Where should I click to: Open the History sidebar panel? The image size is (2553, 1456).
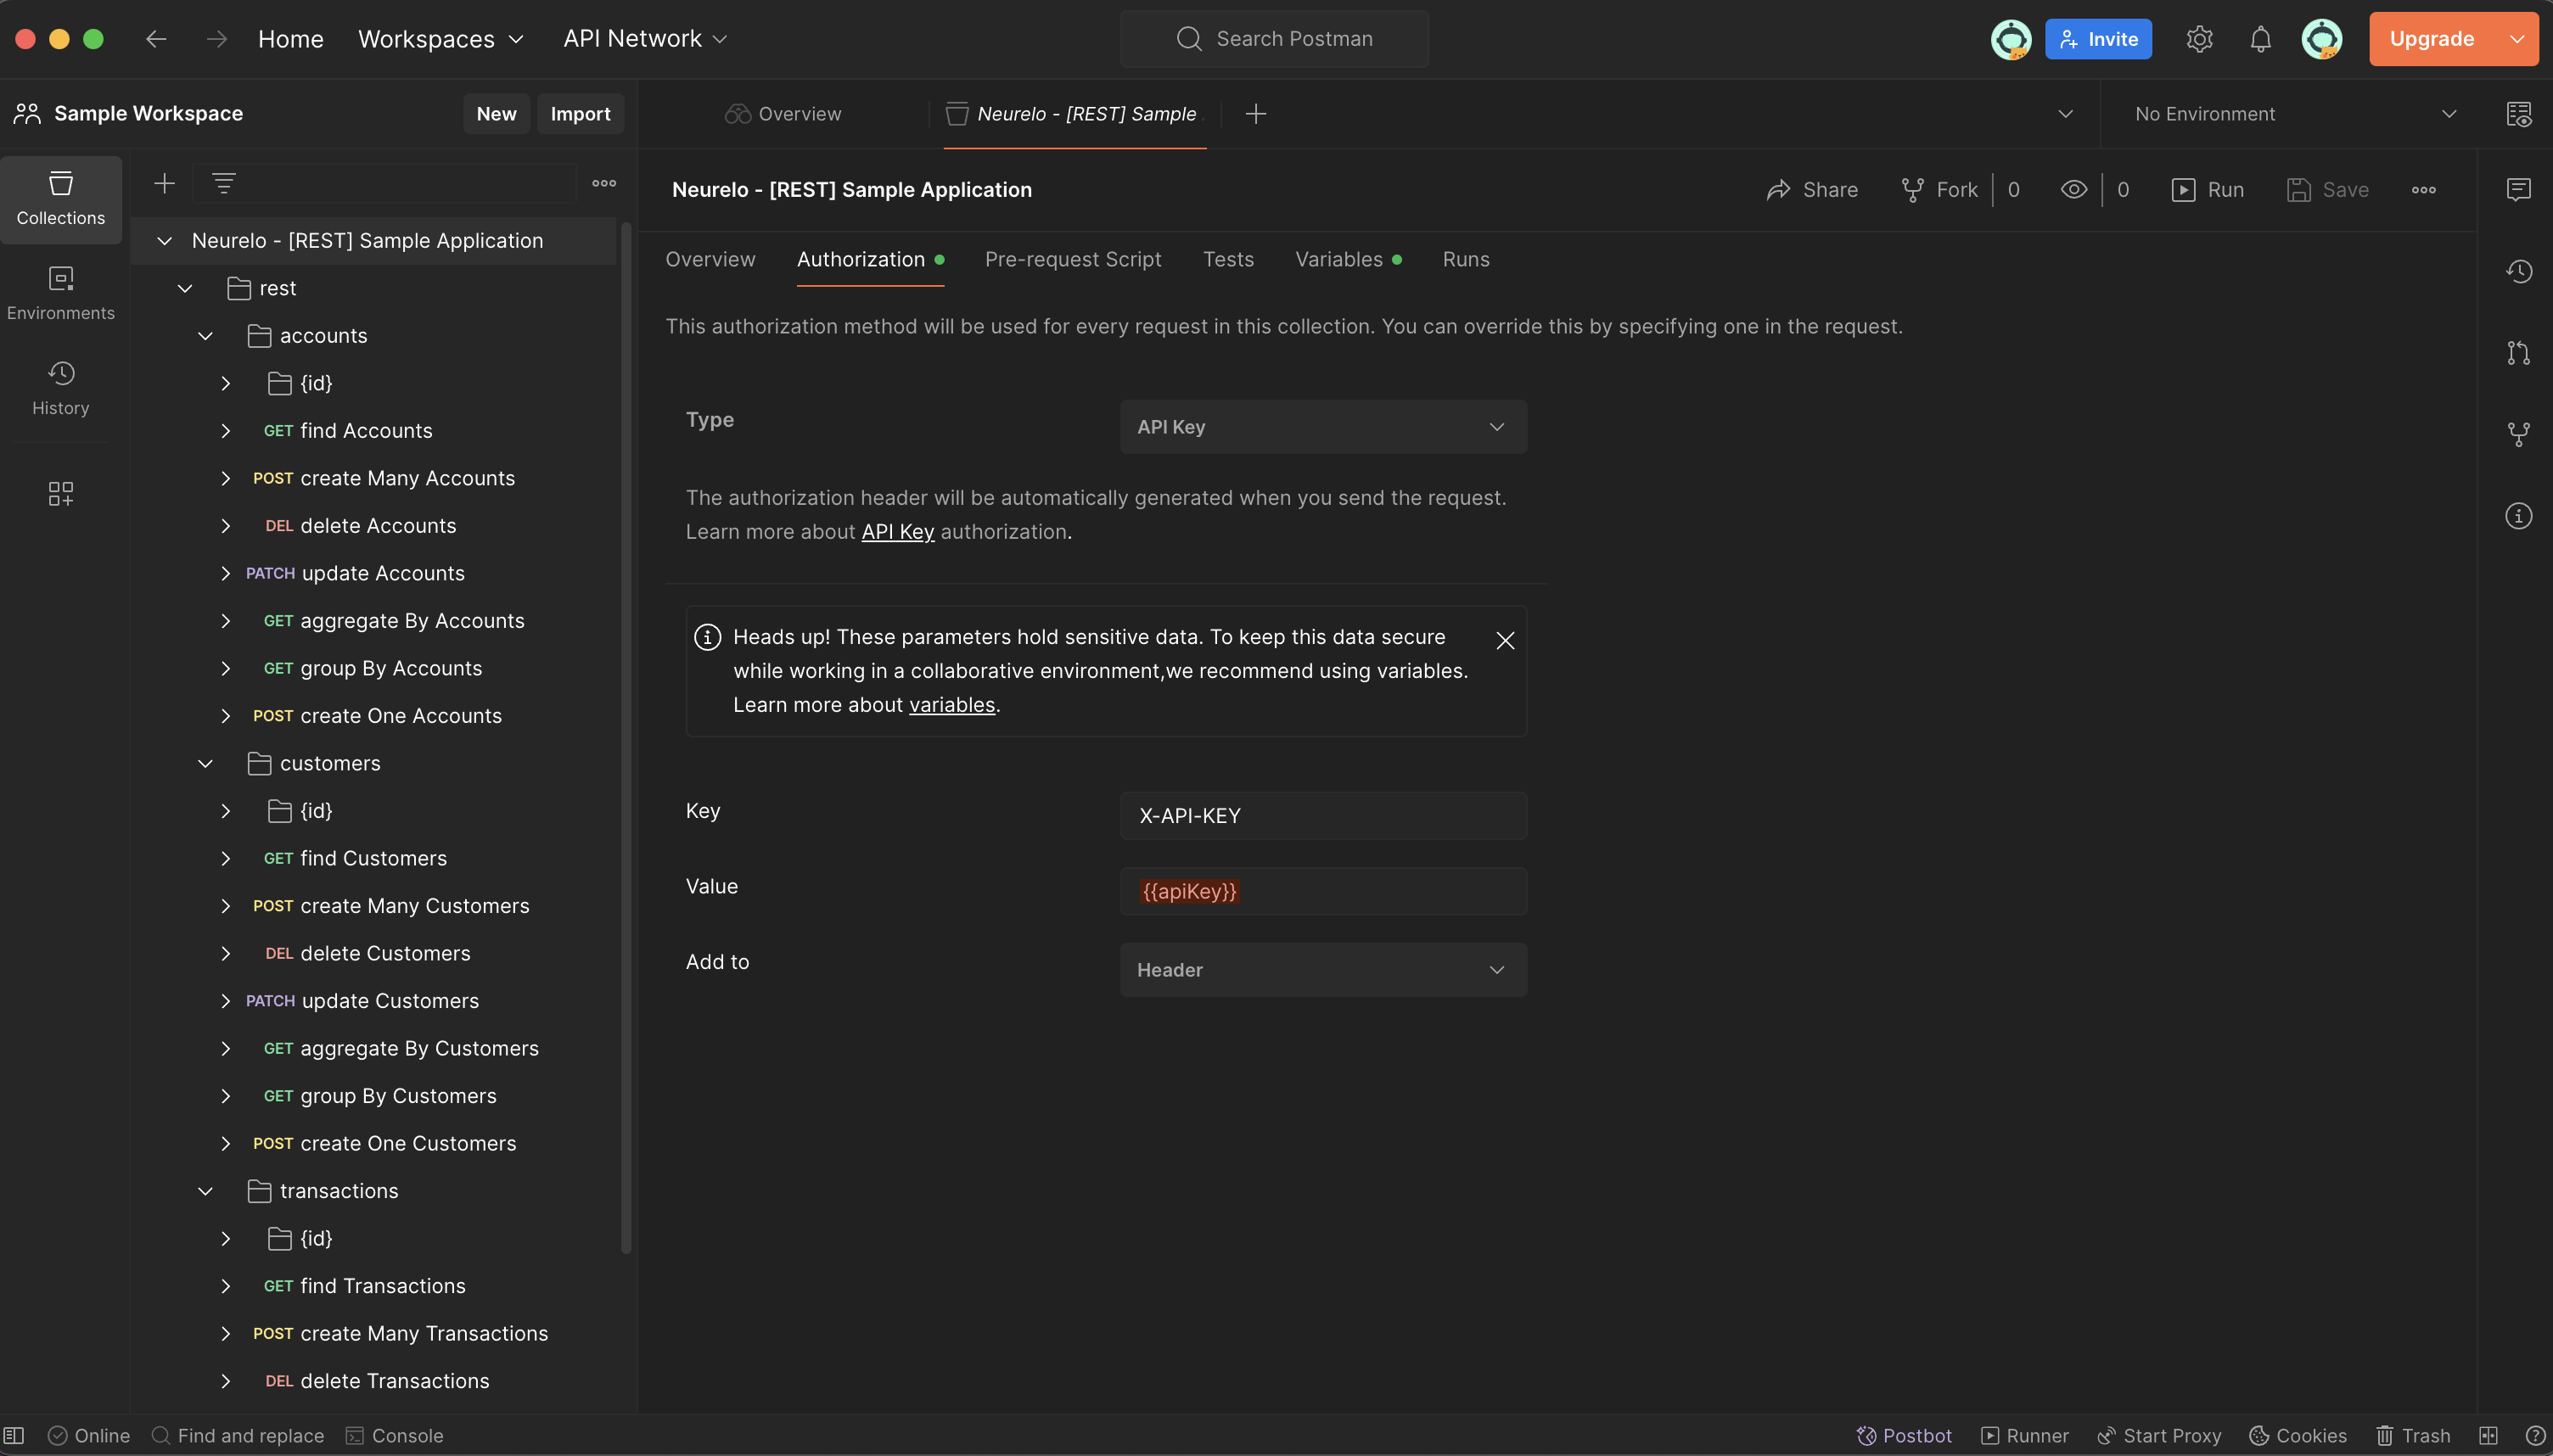point(60,388)
